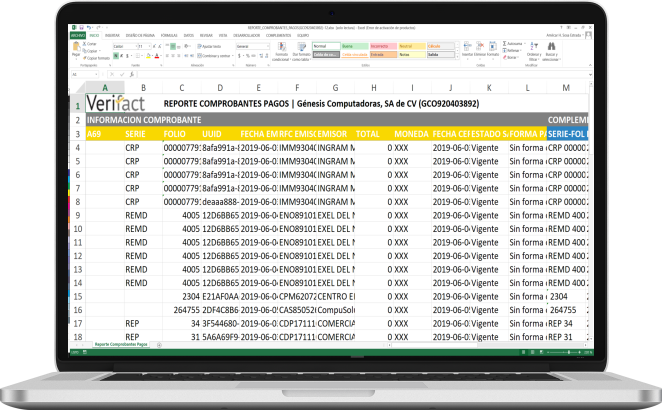The width and height of the screenshot is (662, 410).
Task: Click the Normal view status bar icon
Action: (524, 352)
